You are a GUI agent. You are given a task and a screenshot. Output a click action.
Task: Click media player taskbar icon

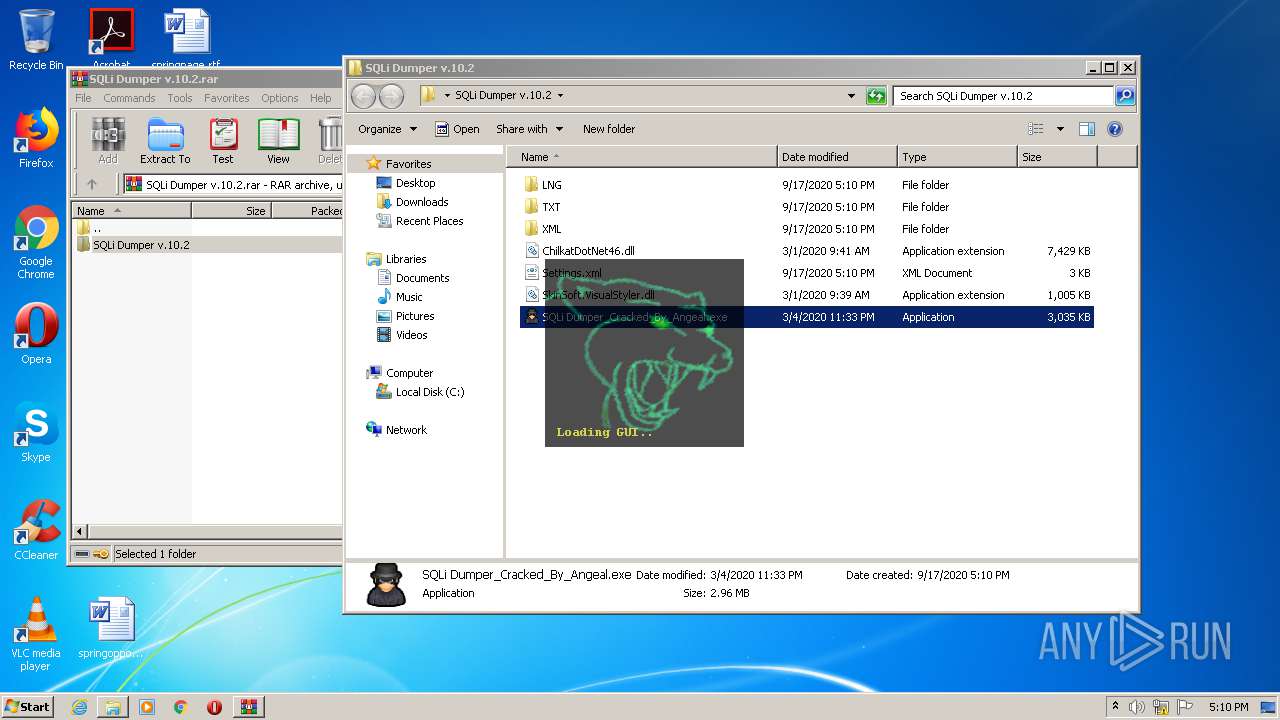pos(147,707)
